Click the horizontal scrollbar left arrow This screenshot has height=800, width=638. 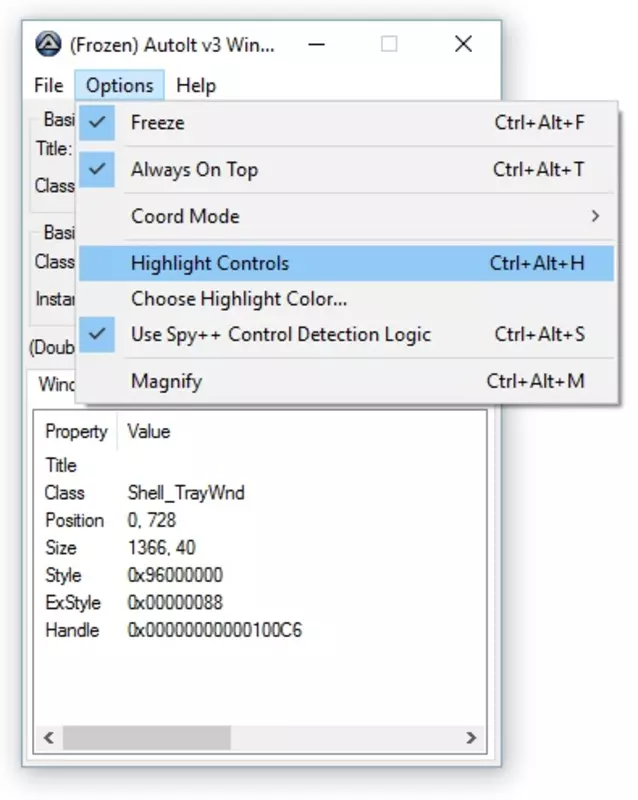(x=49, y=738)
